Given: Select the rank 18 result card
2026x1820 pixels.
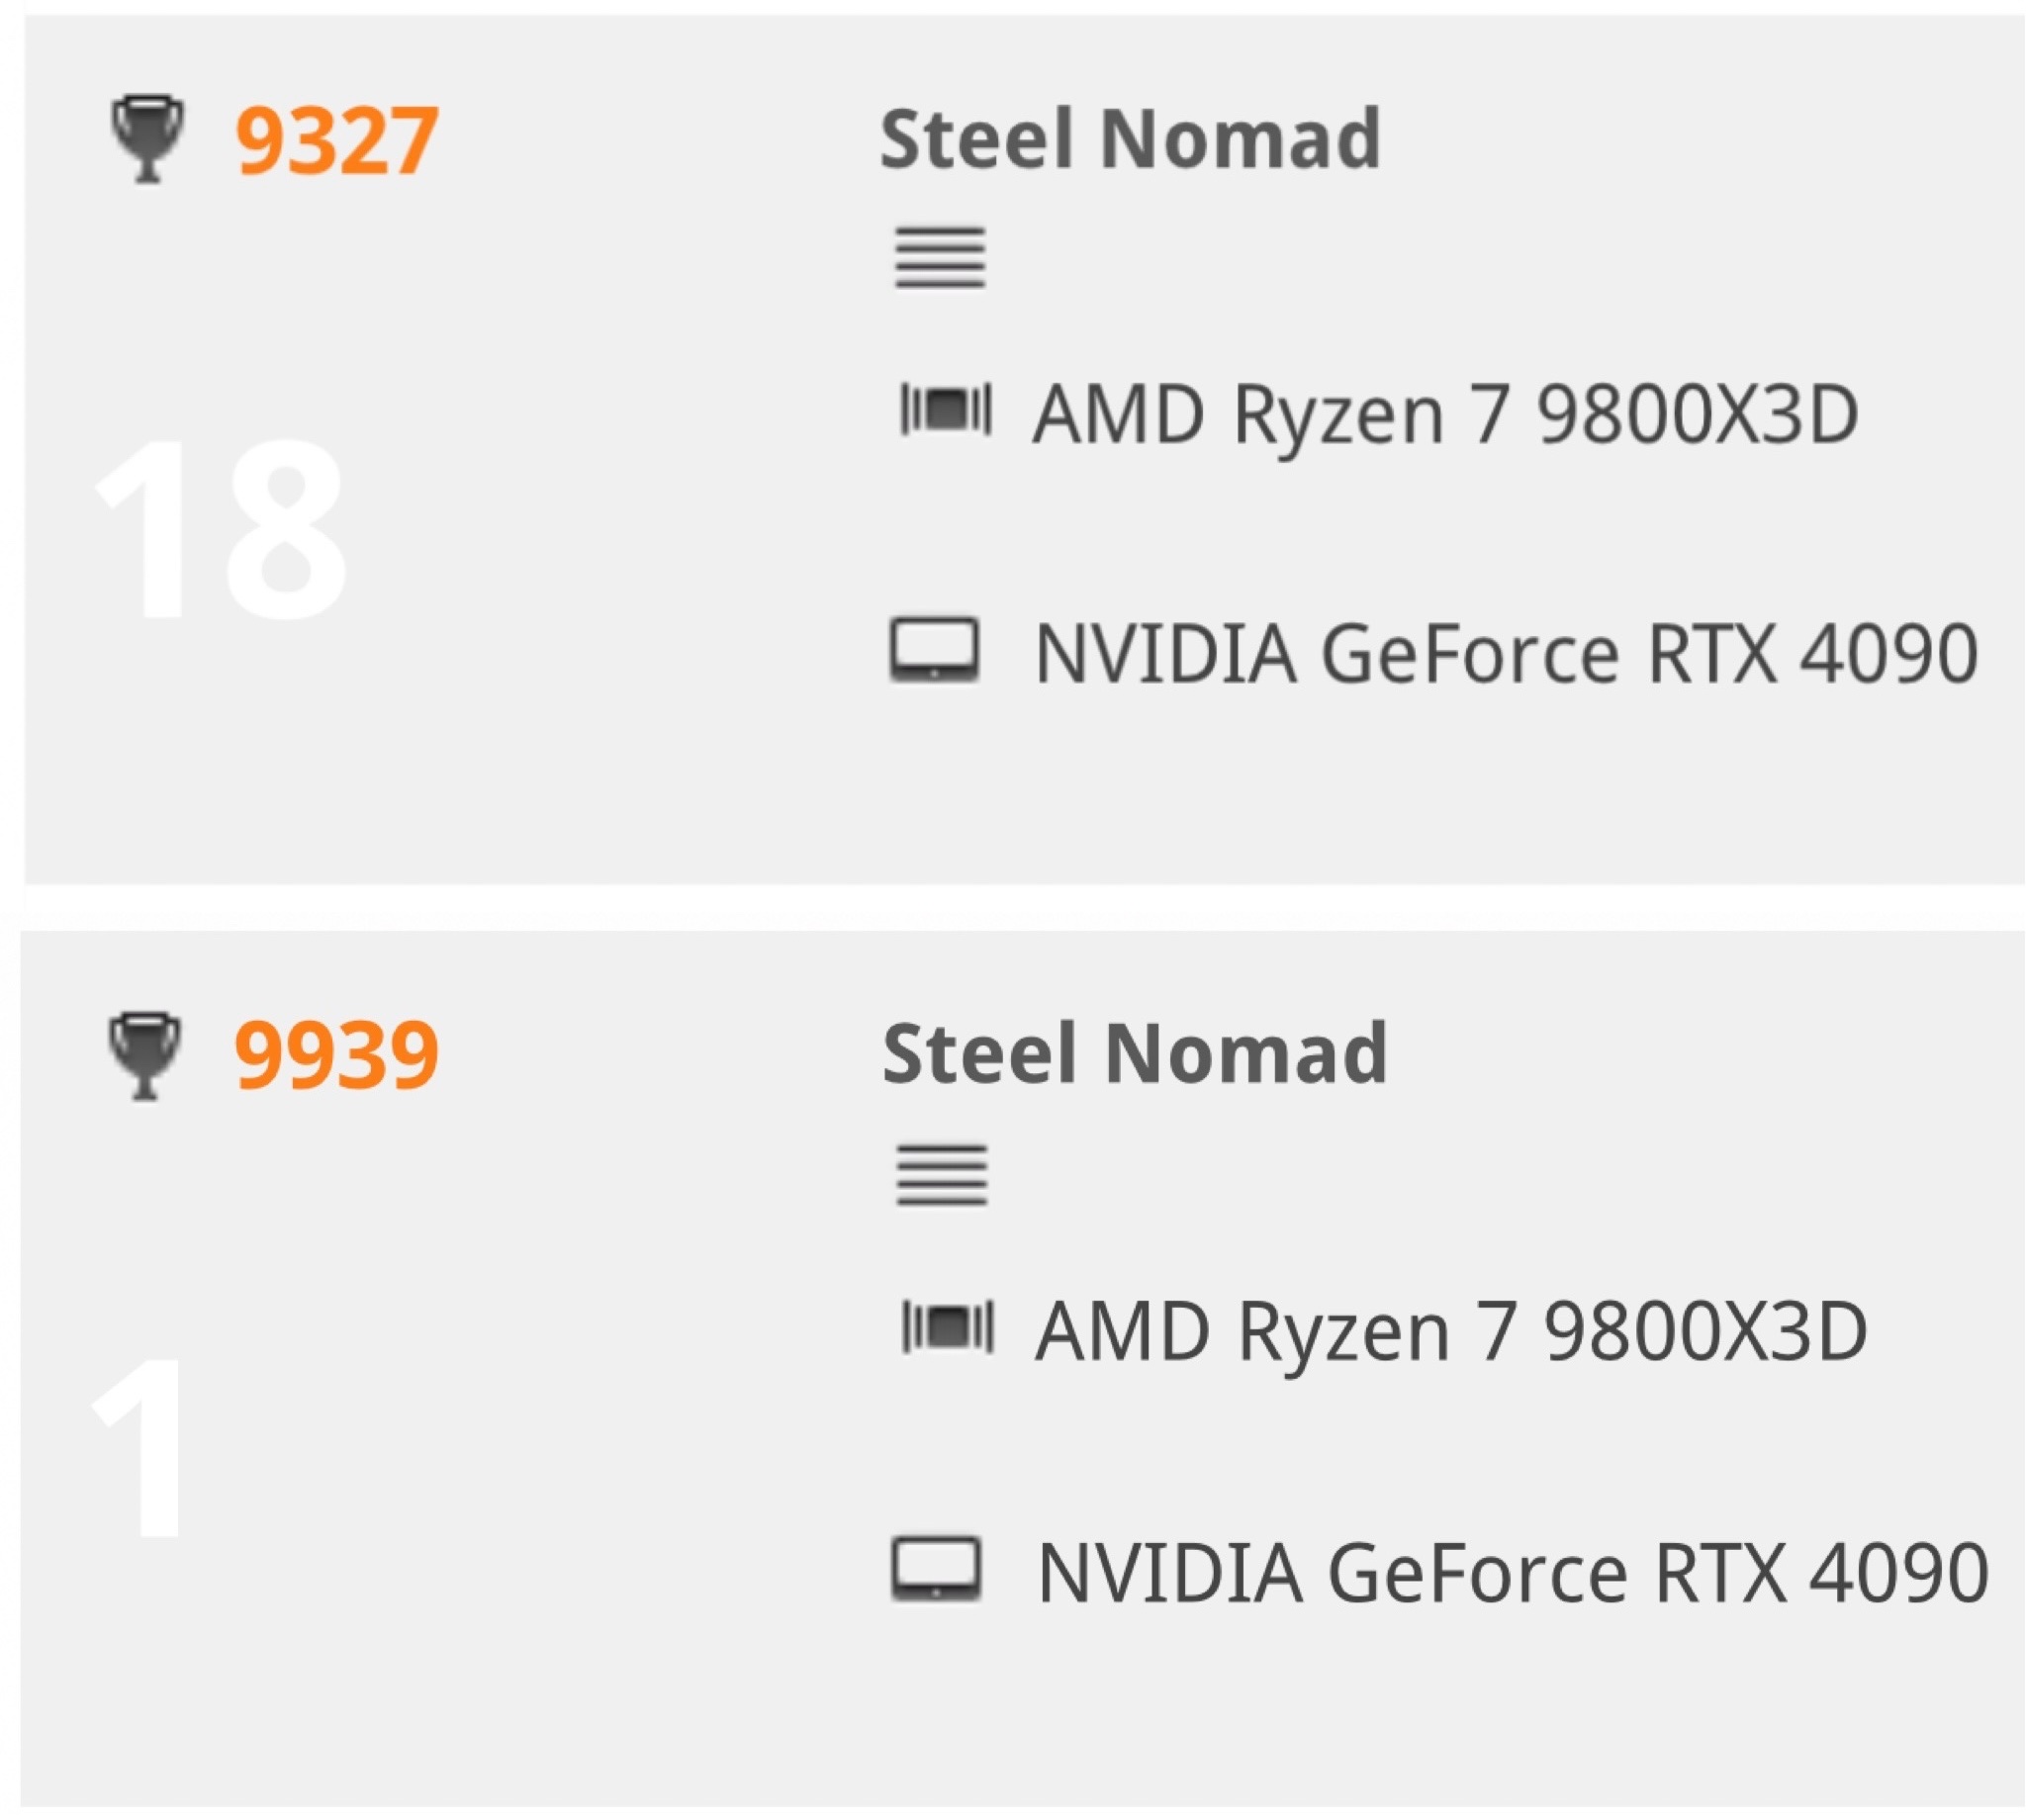Looking at the screenshot, I should 600,780.
